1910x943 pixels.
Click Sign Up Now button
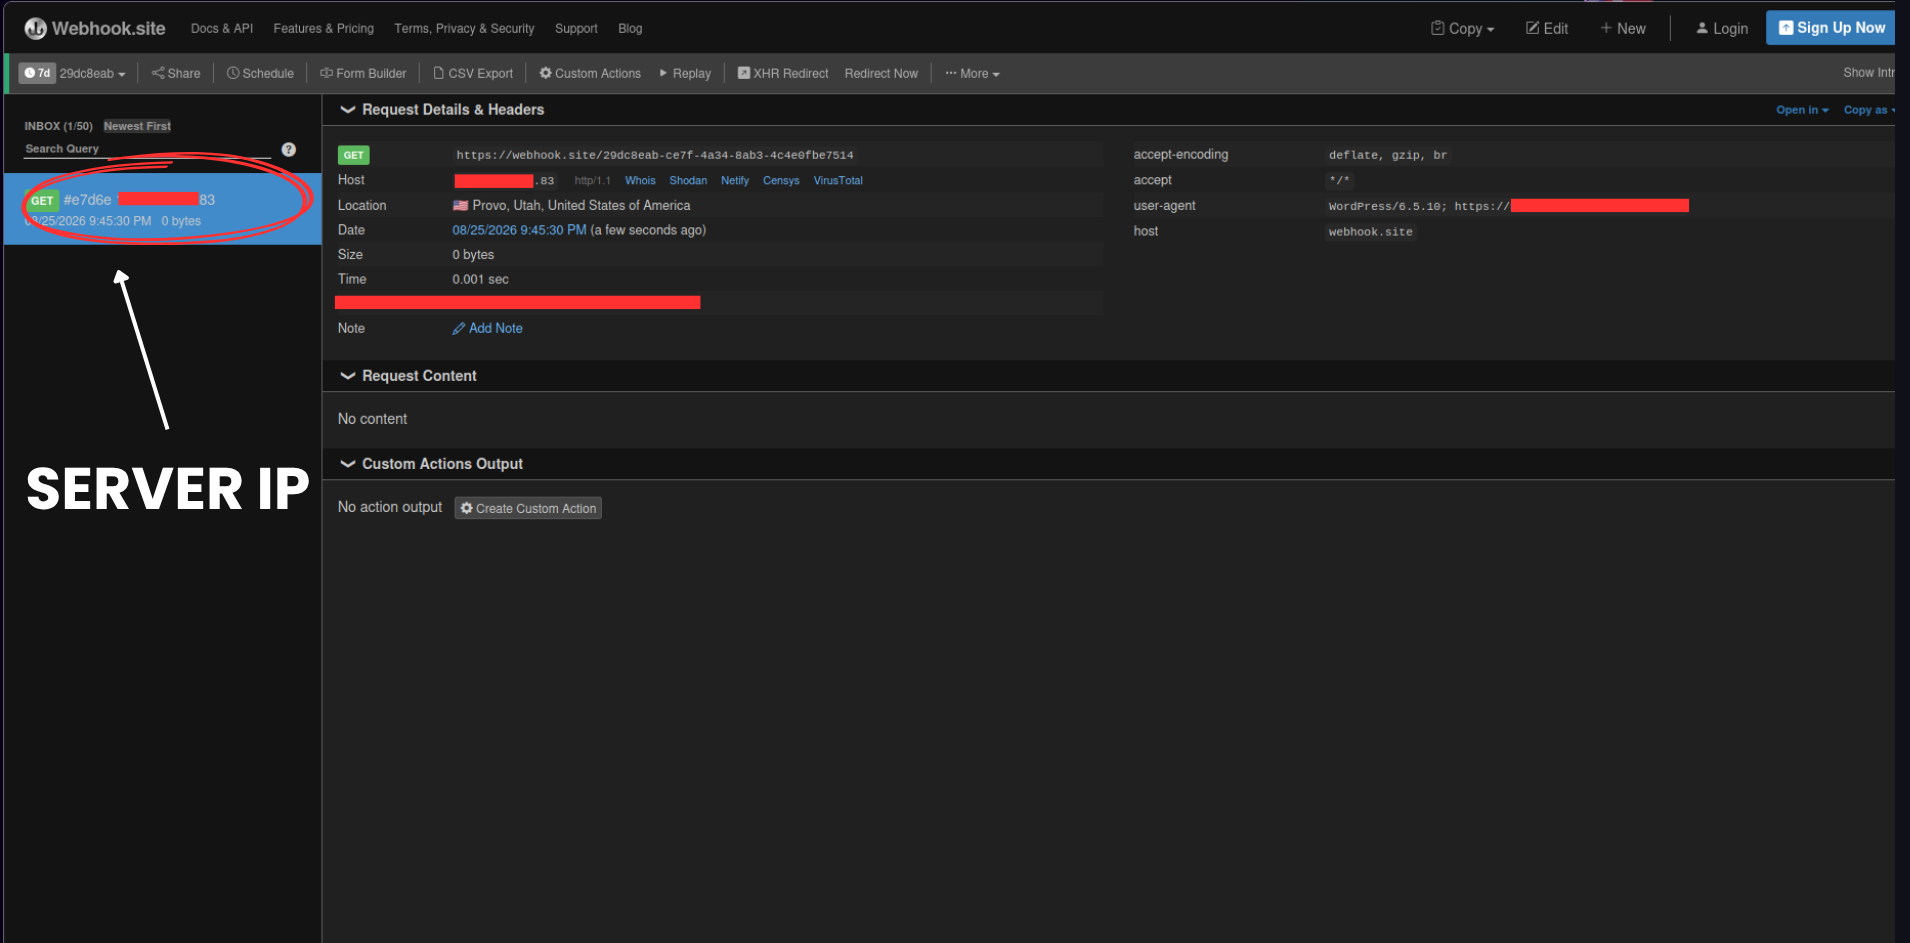pyautogui.click(x=1831, y=28)
